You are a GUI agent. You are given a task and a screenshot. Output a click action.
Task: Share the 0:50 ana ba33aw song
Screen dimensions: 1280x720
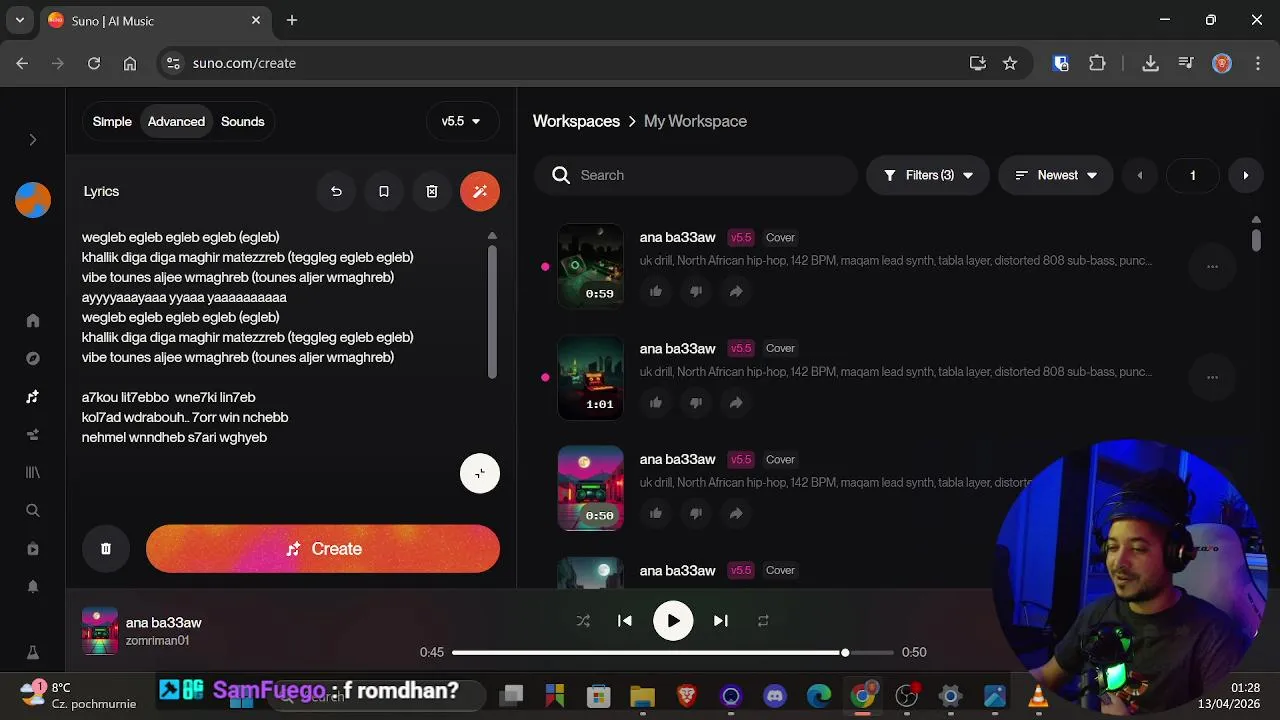point(736,514)
